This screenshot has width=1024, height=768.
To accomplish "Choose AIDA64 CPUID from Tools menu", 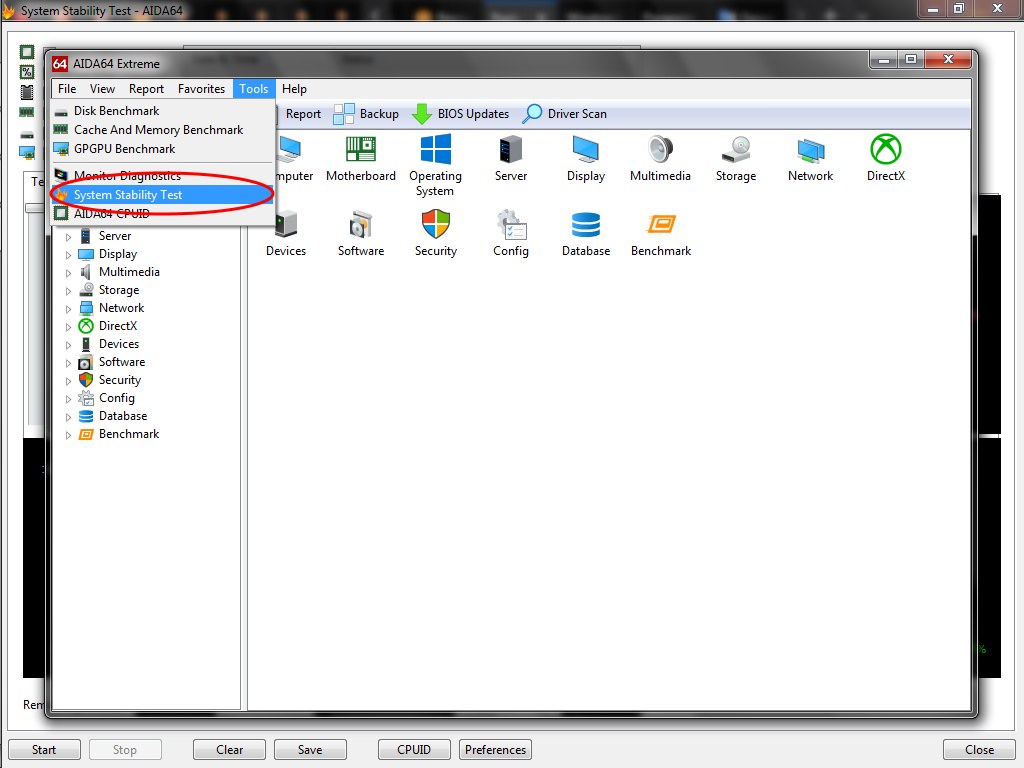I will pos(162,214).
